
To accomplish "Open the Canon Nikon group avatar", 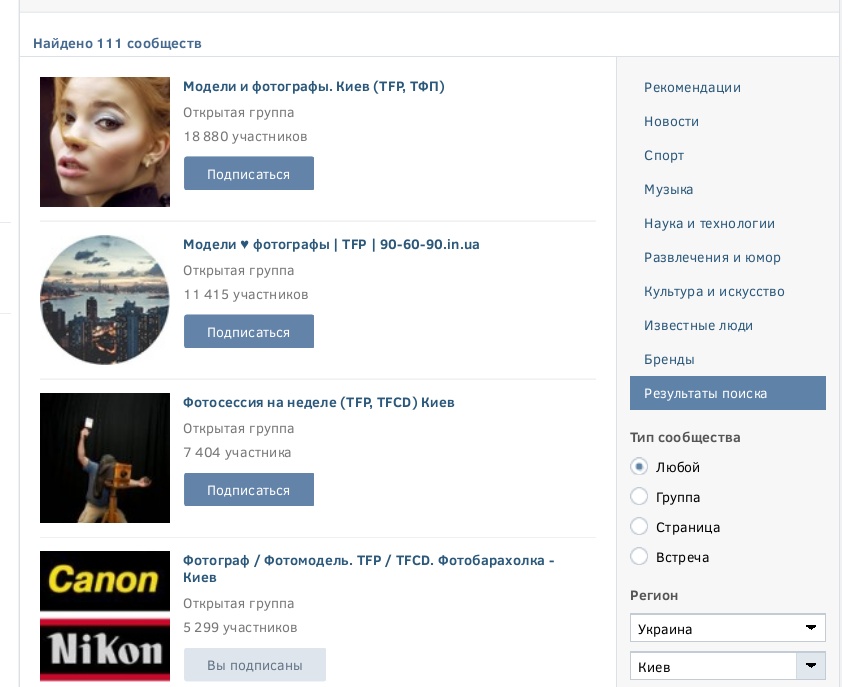I will click(105, 616).
